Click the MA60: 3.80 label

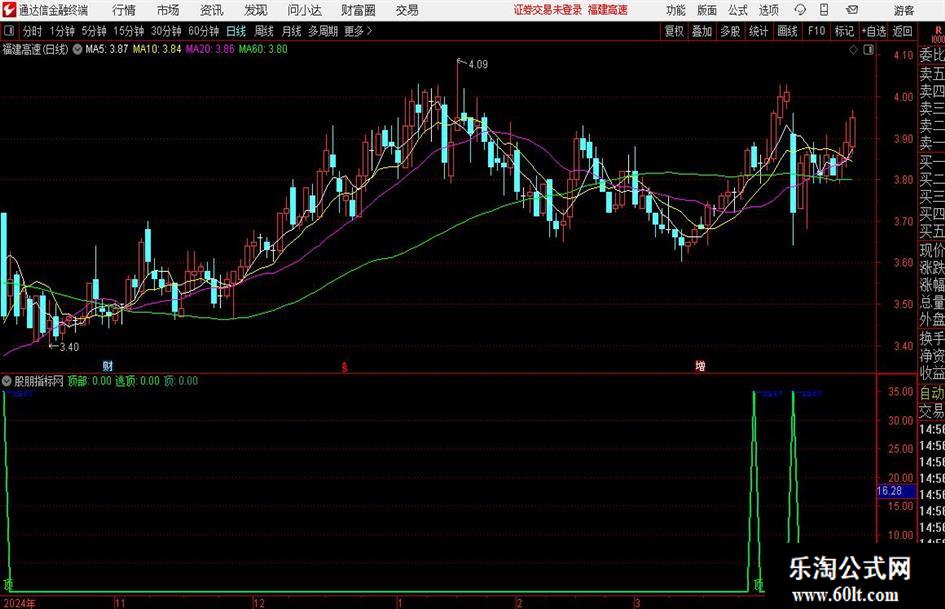263,49
